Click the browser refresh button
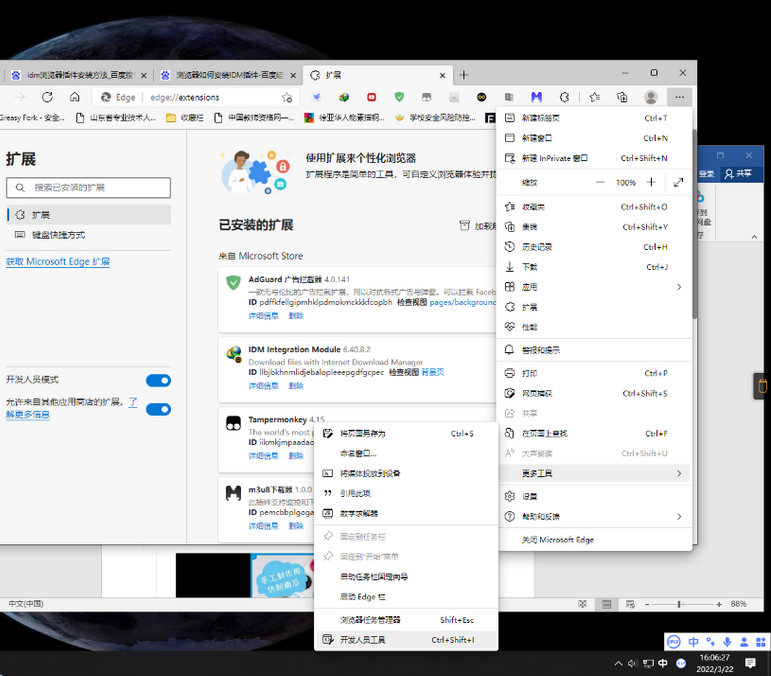Viewport: 771px width, 676px height. click(47, 97)
